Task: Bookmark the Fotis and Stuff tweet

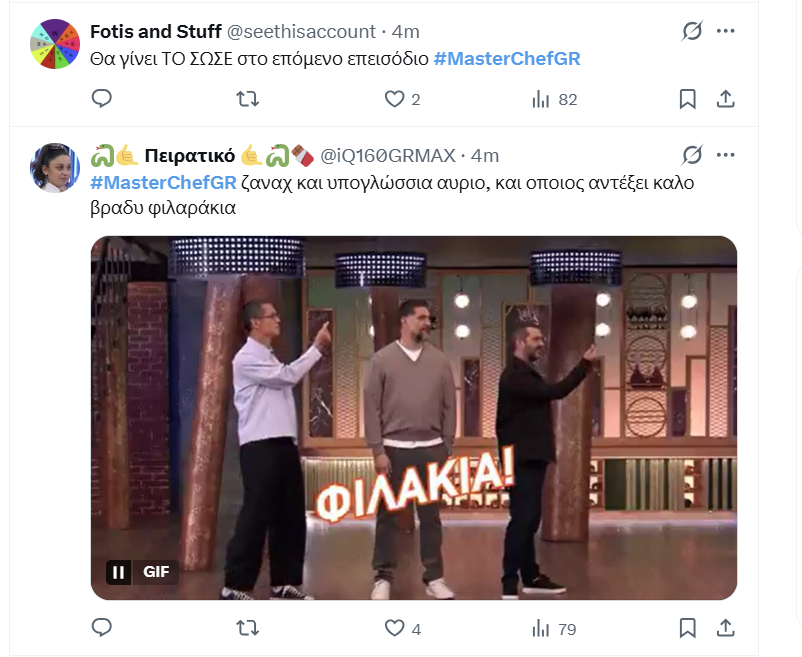Action: coord(688,99)
